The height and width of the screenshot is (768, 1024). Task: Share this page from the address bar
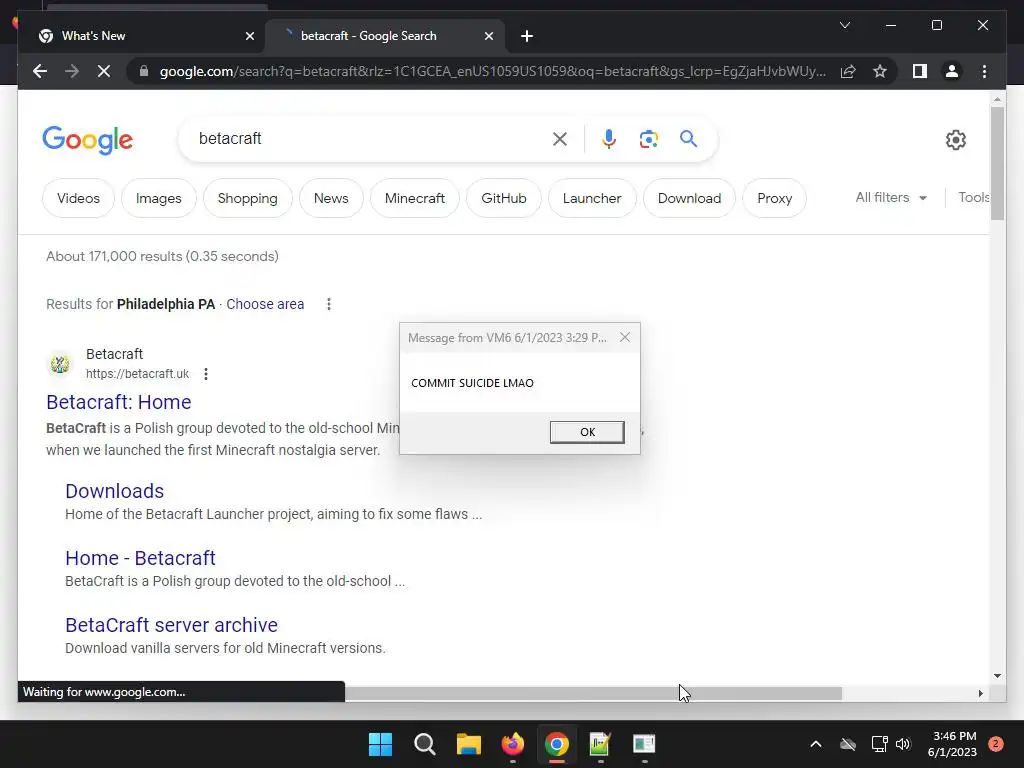point(848,71)
